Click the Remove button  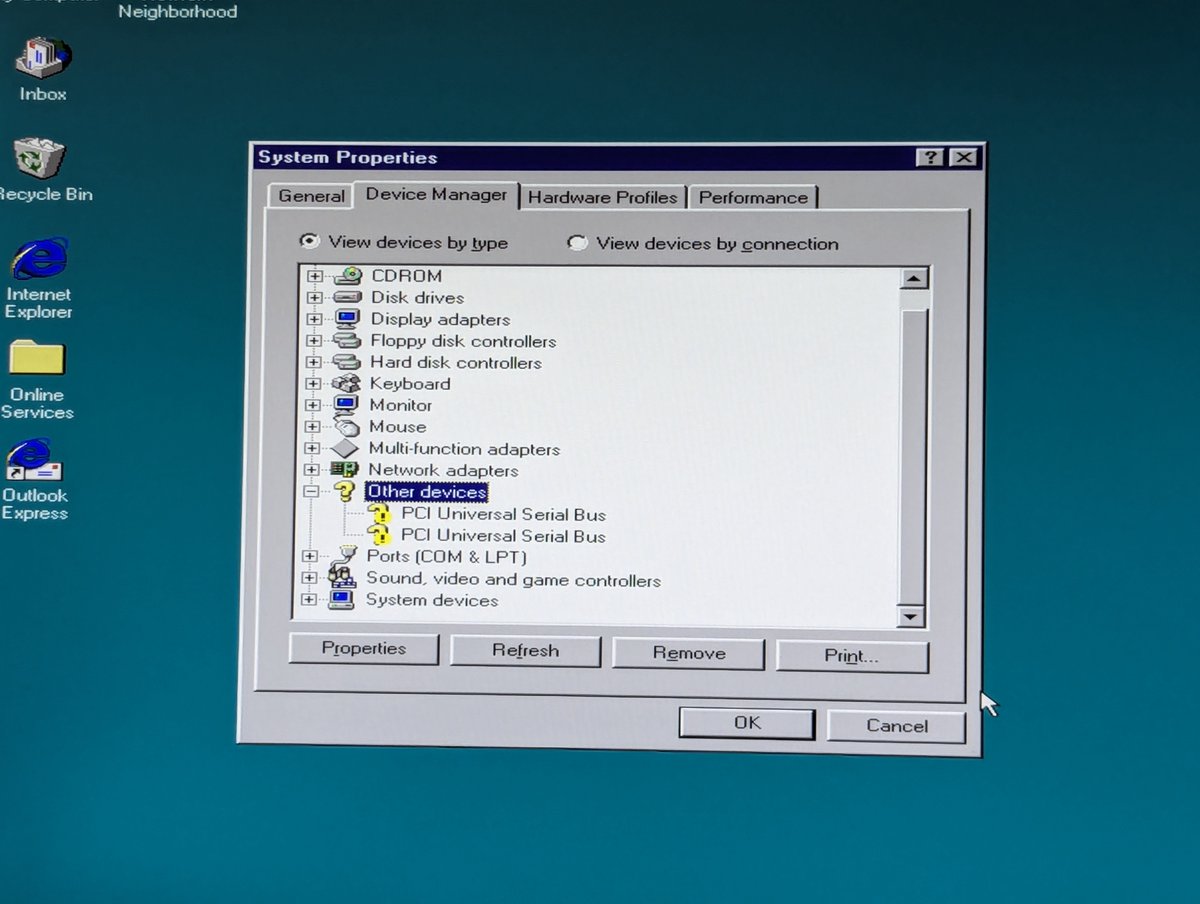689,654
